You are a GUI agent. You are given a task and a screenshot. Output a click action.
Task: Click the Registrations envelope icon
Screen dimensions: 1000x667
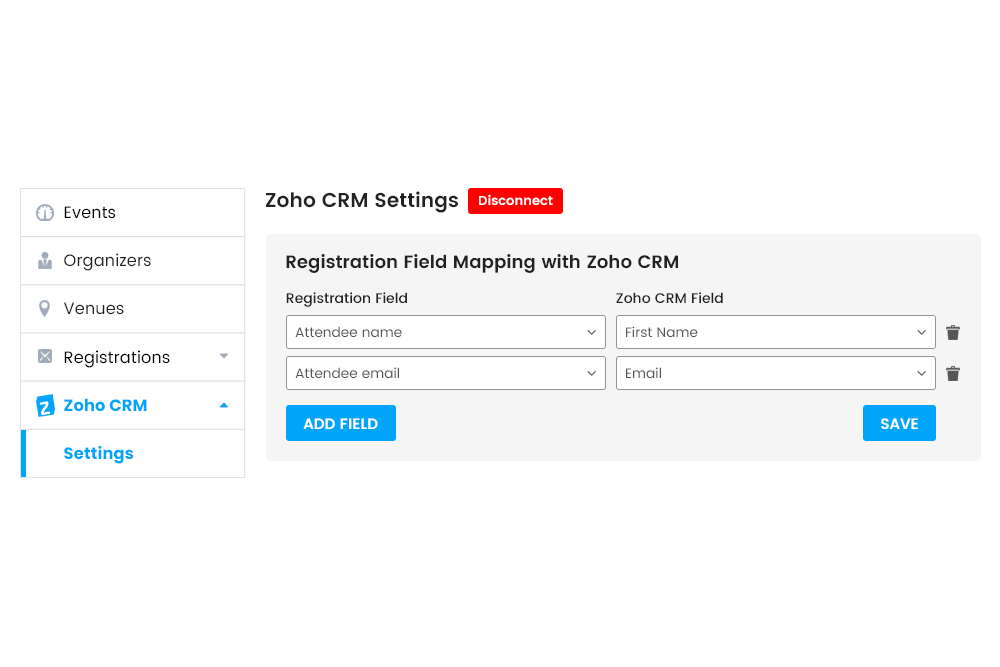pos(45,356)
